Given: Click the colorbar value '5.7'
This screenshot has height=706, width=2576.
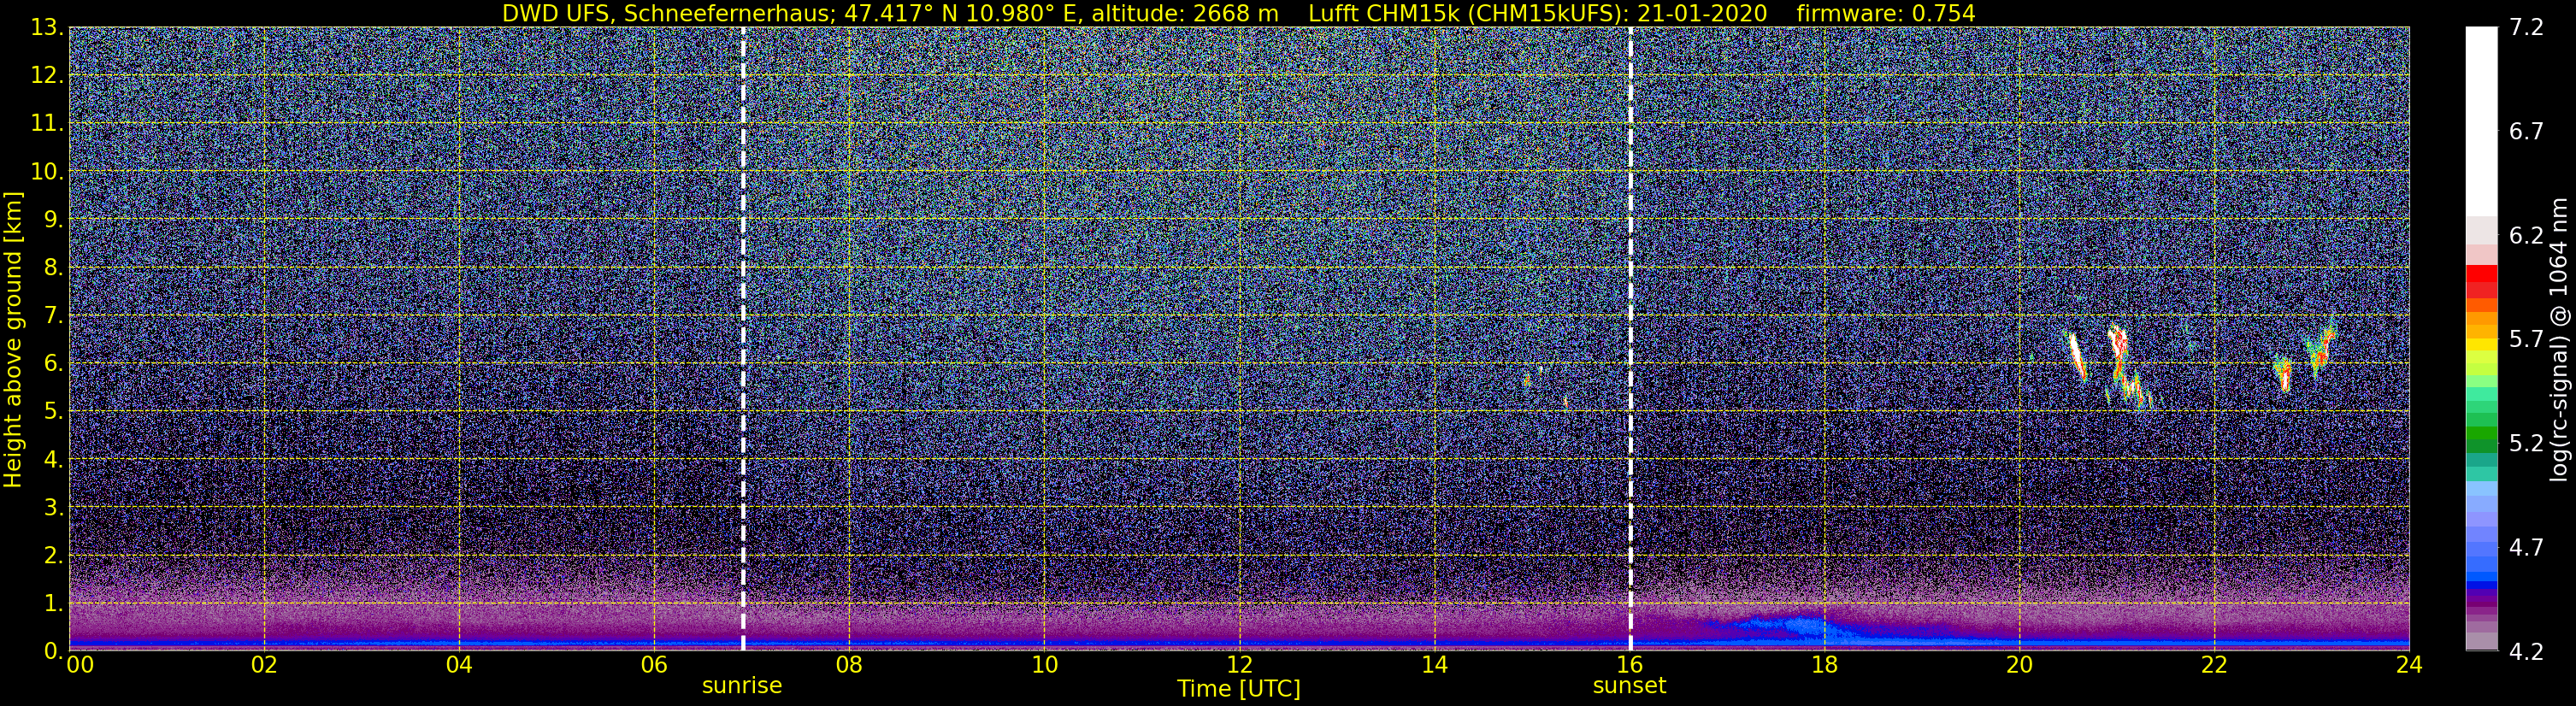Looking at the screenshot, I should pyautogui.click(x=2526, y=340).
